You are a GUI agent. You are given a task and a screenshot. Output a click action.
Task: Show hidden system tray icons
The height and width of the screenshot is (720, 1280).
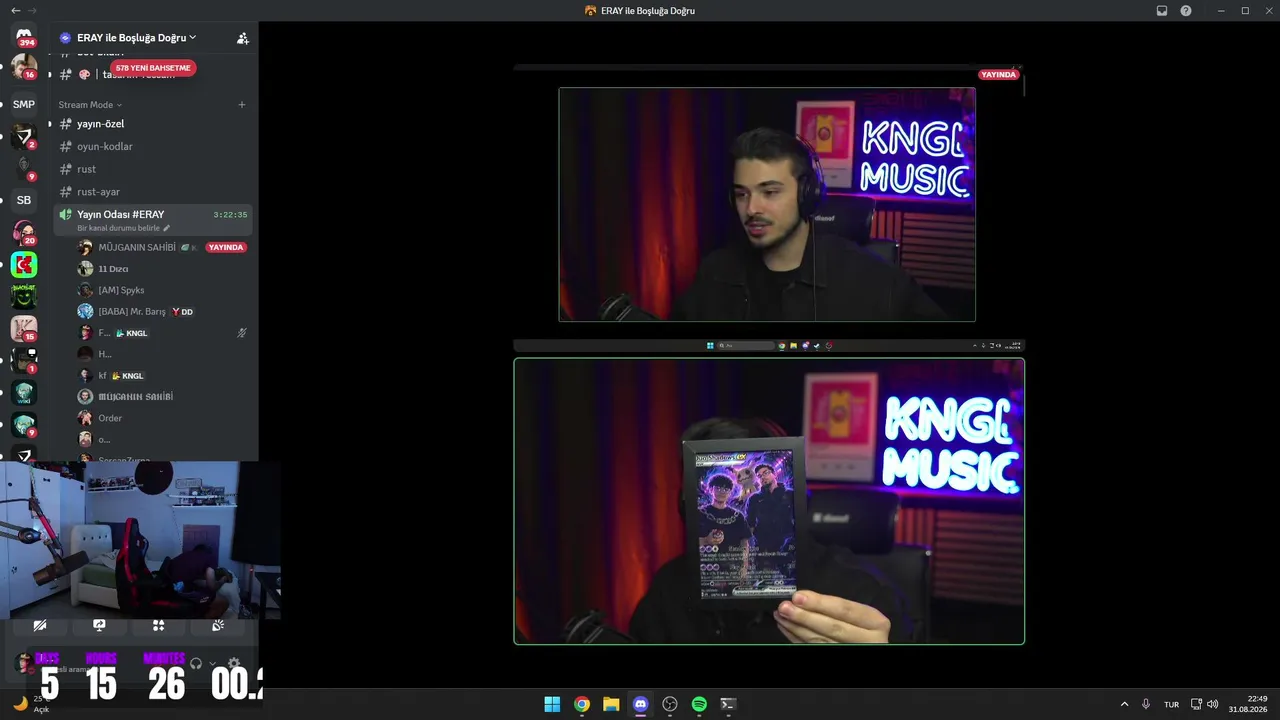[x=1124, y=704]
